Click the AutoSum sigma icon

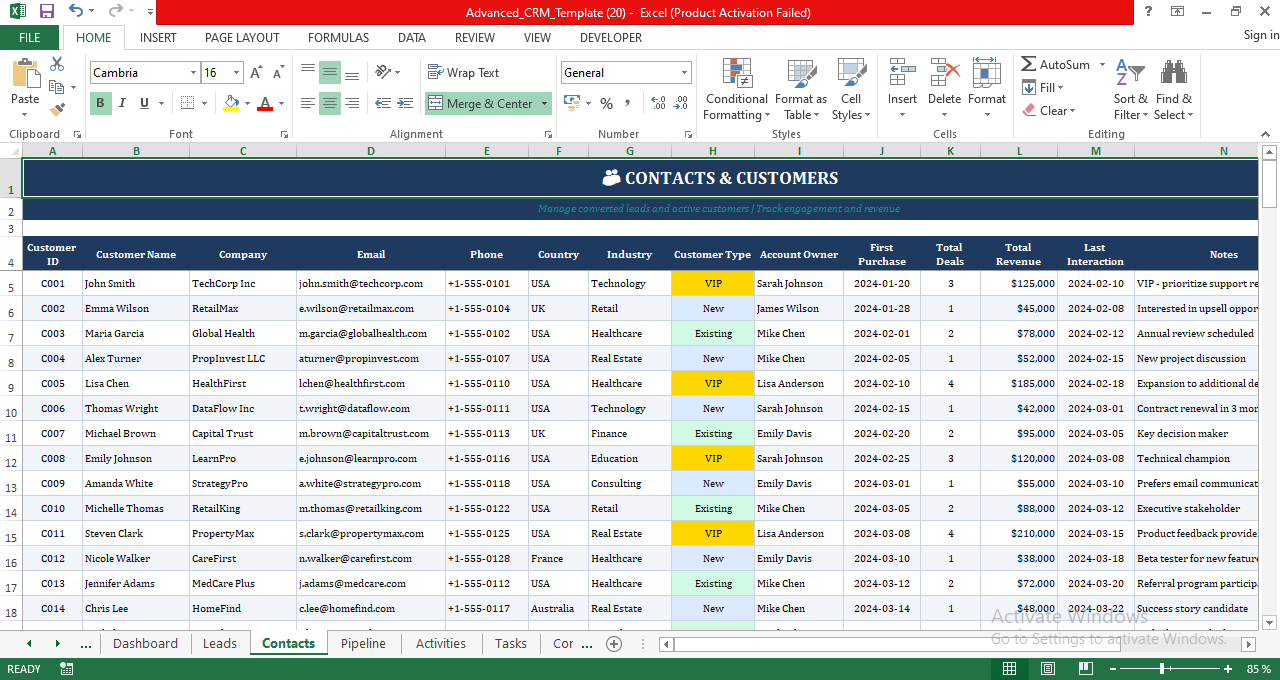pyautogui.click(x=1029, y=64)
